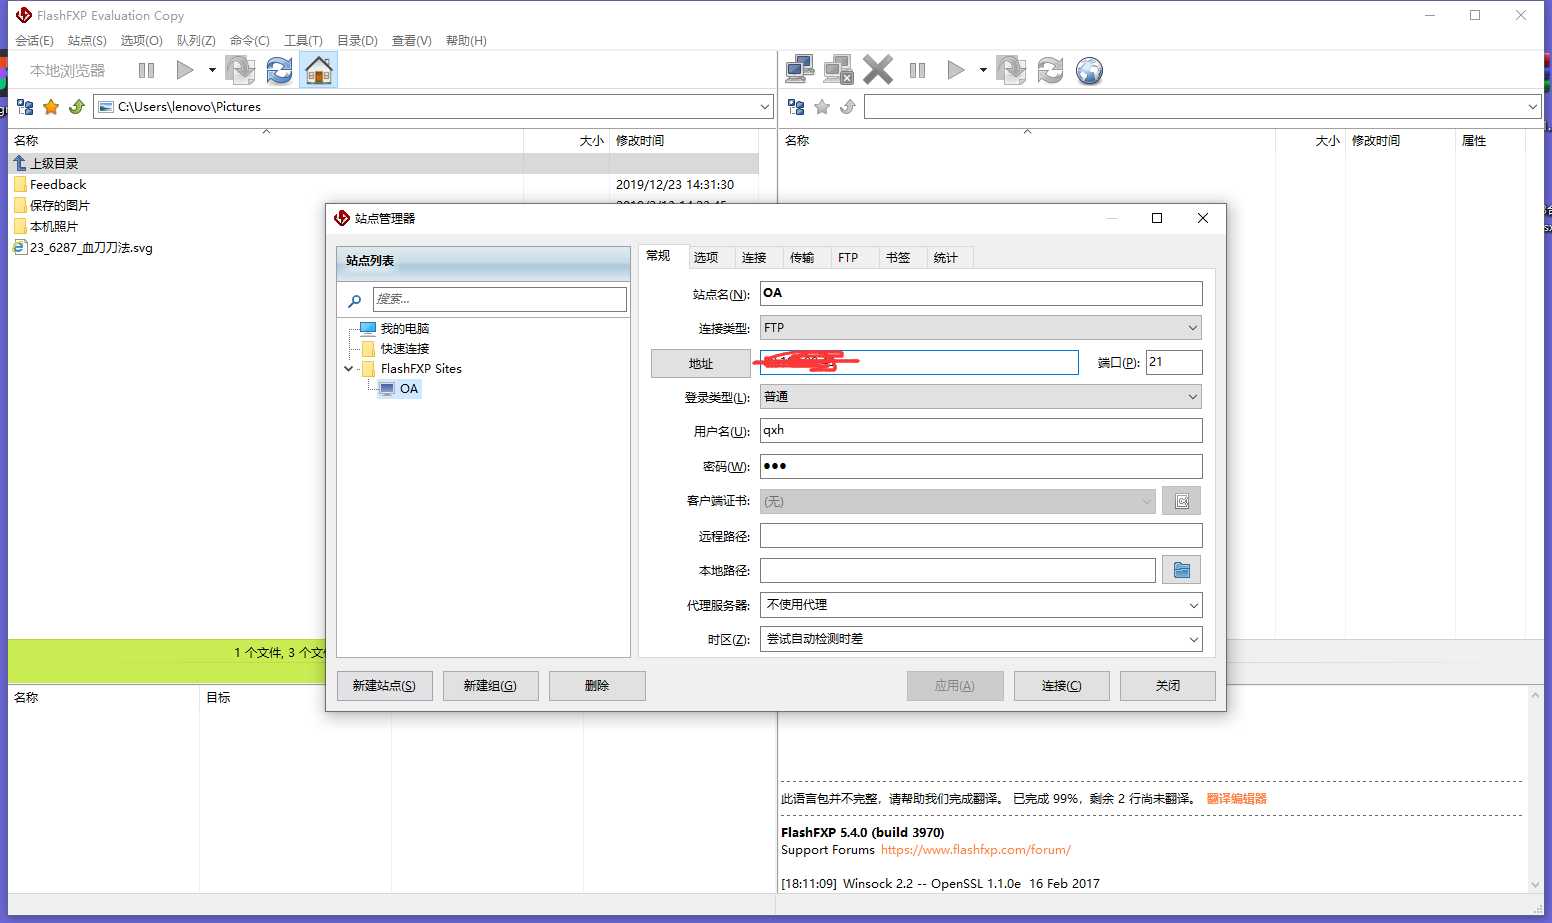
Task: Click the remote pane pause icon
Action: [x=917, y=70]
